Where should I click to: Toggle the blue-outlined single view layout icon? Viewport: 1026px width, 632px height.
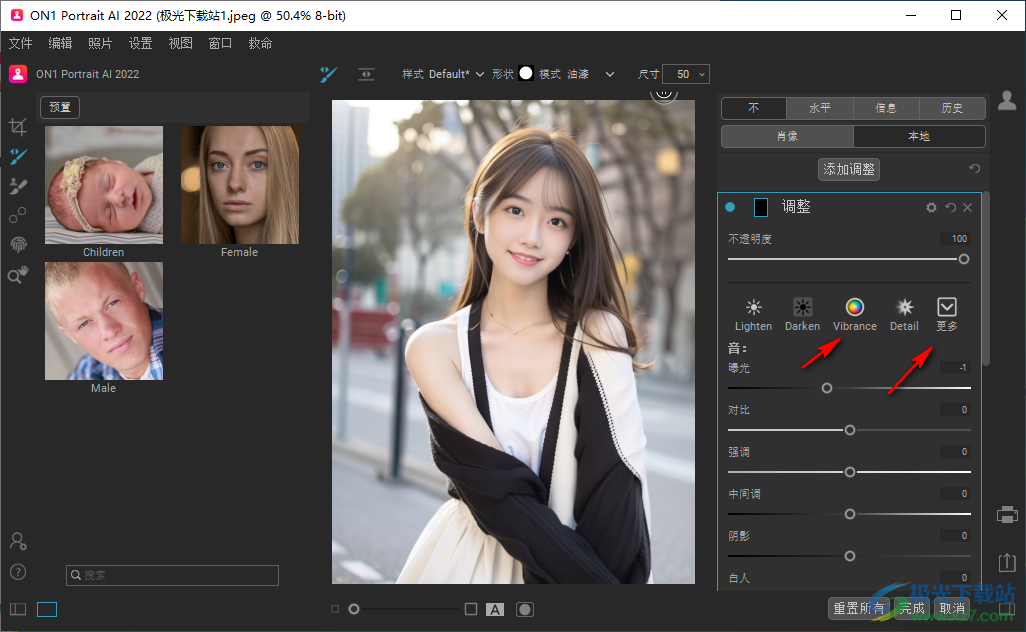(x=47, y=609)
